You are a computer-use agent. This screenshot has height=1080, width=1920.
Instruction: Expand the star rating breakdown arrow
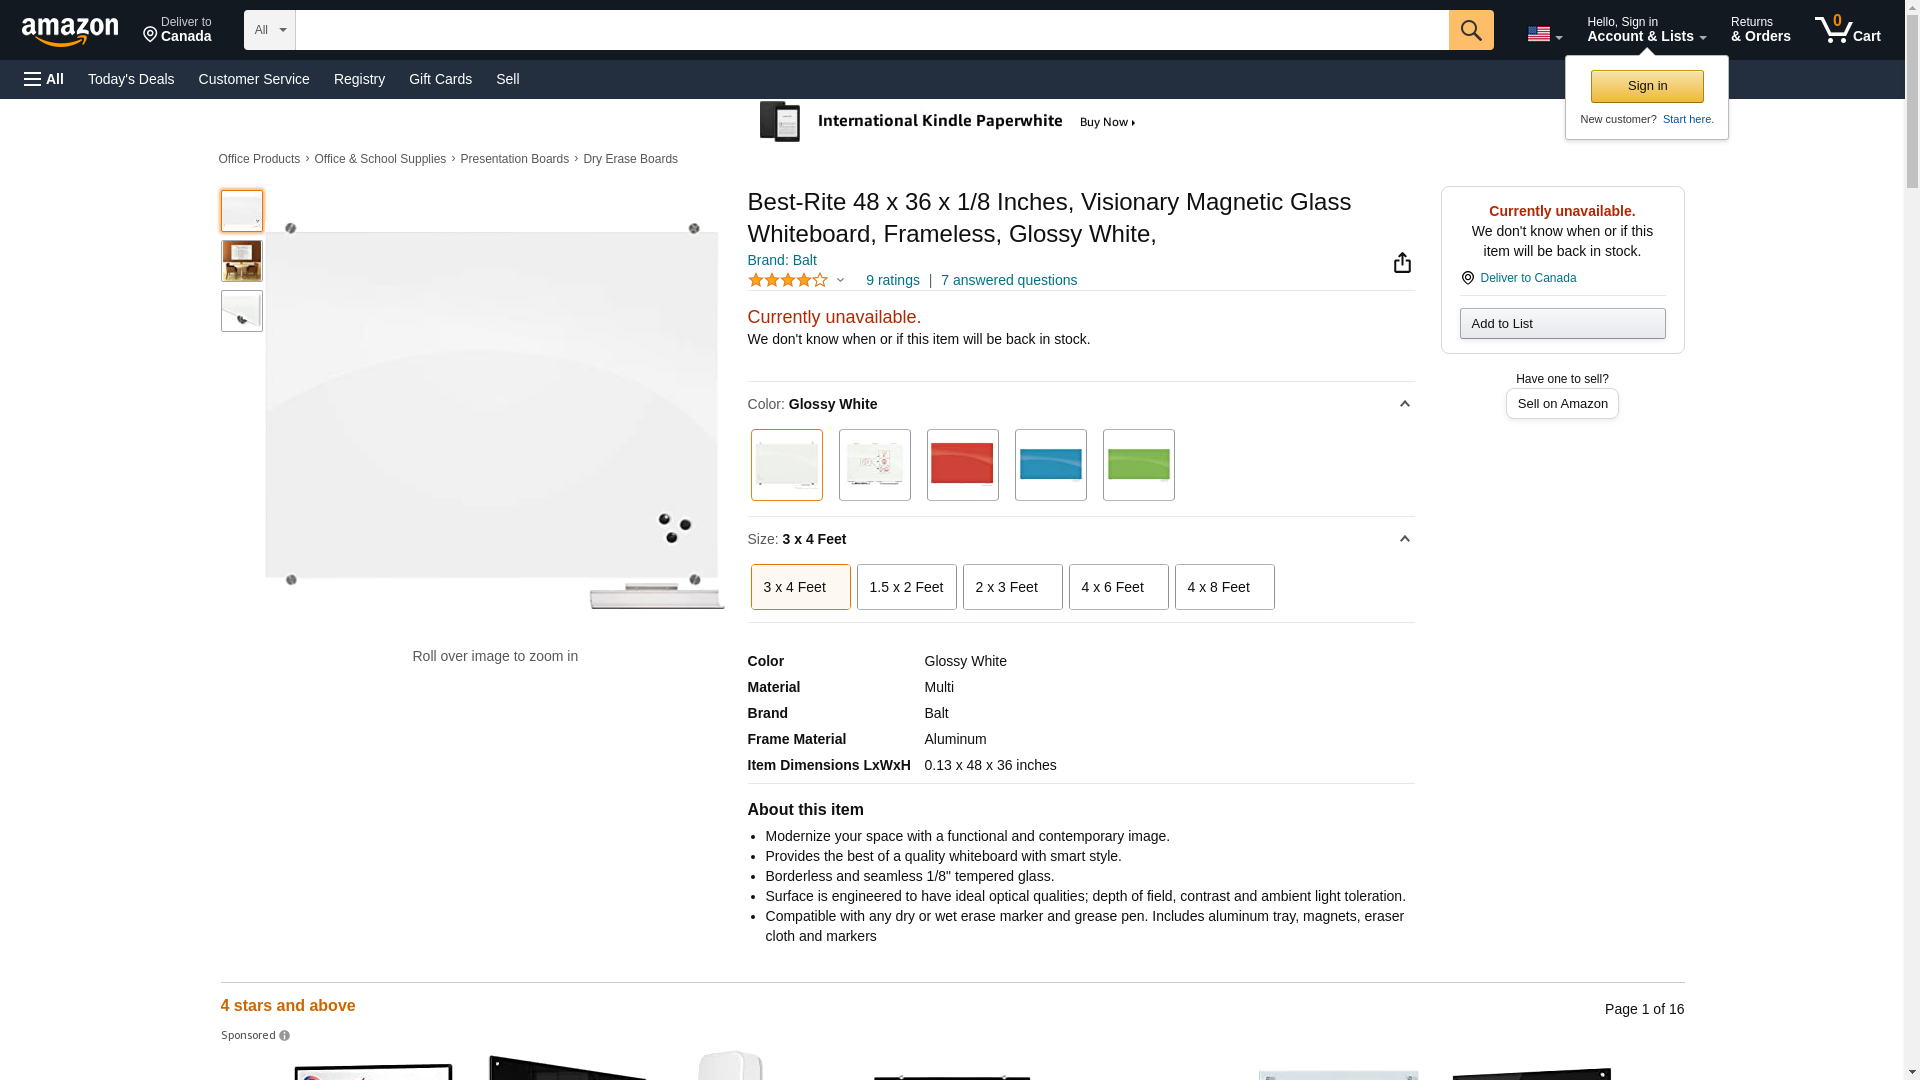[x=840, y=280]
